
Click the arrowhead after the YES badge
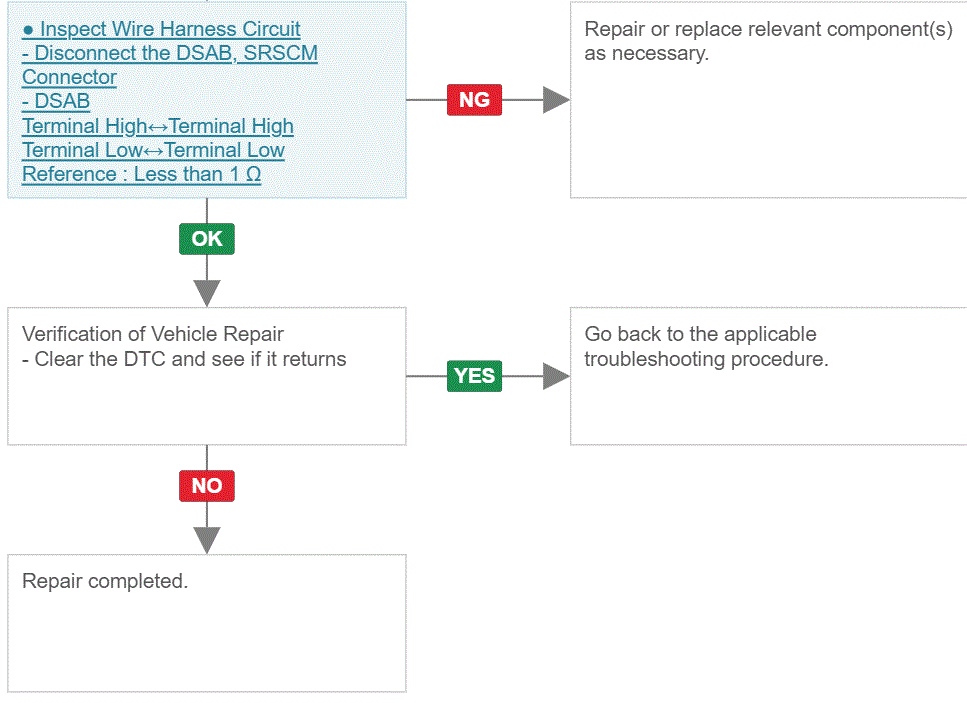click(556, 376)
